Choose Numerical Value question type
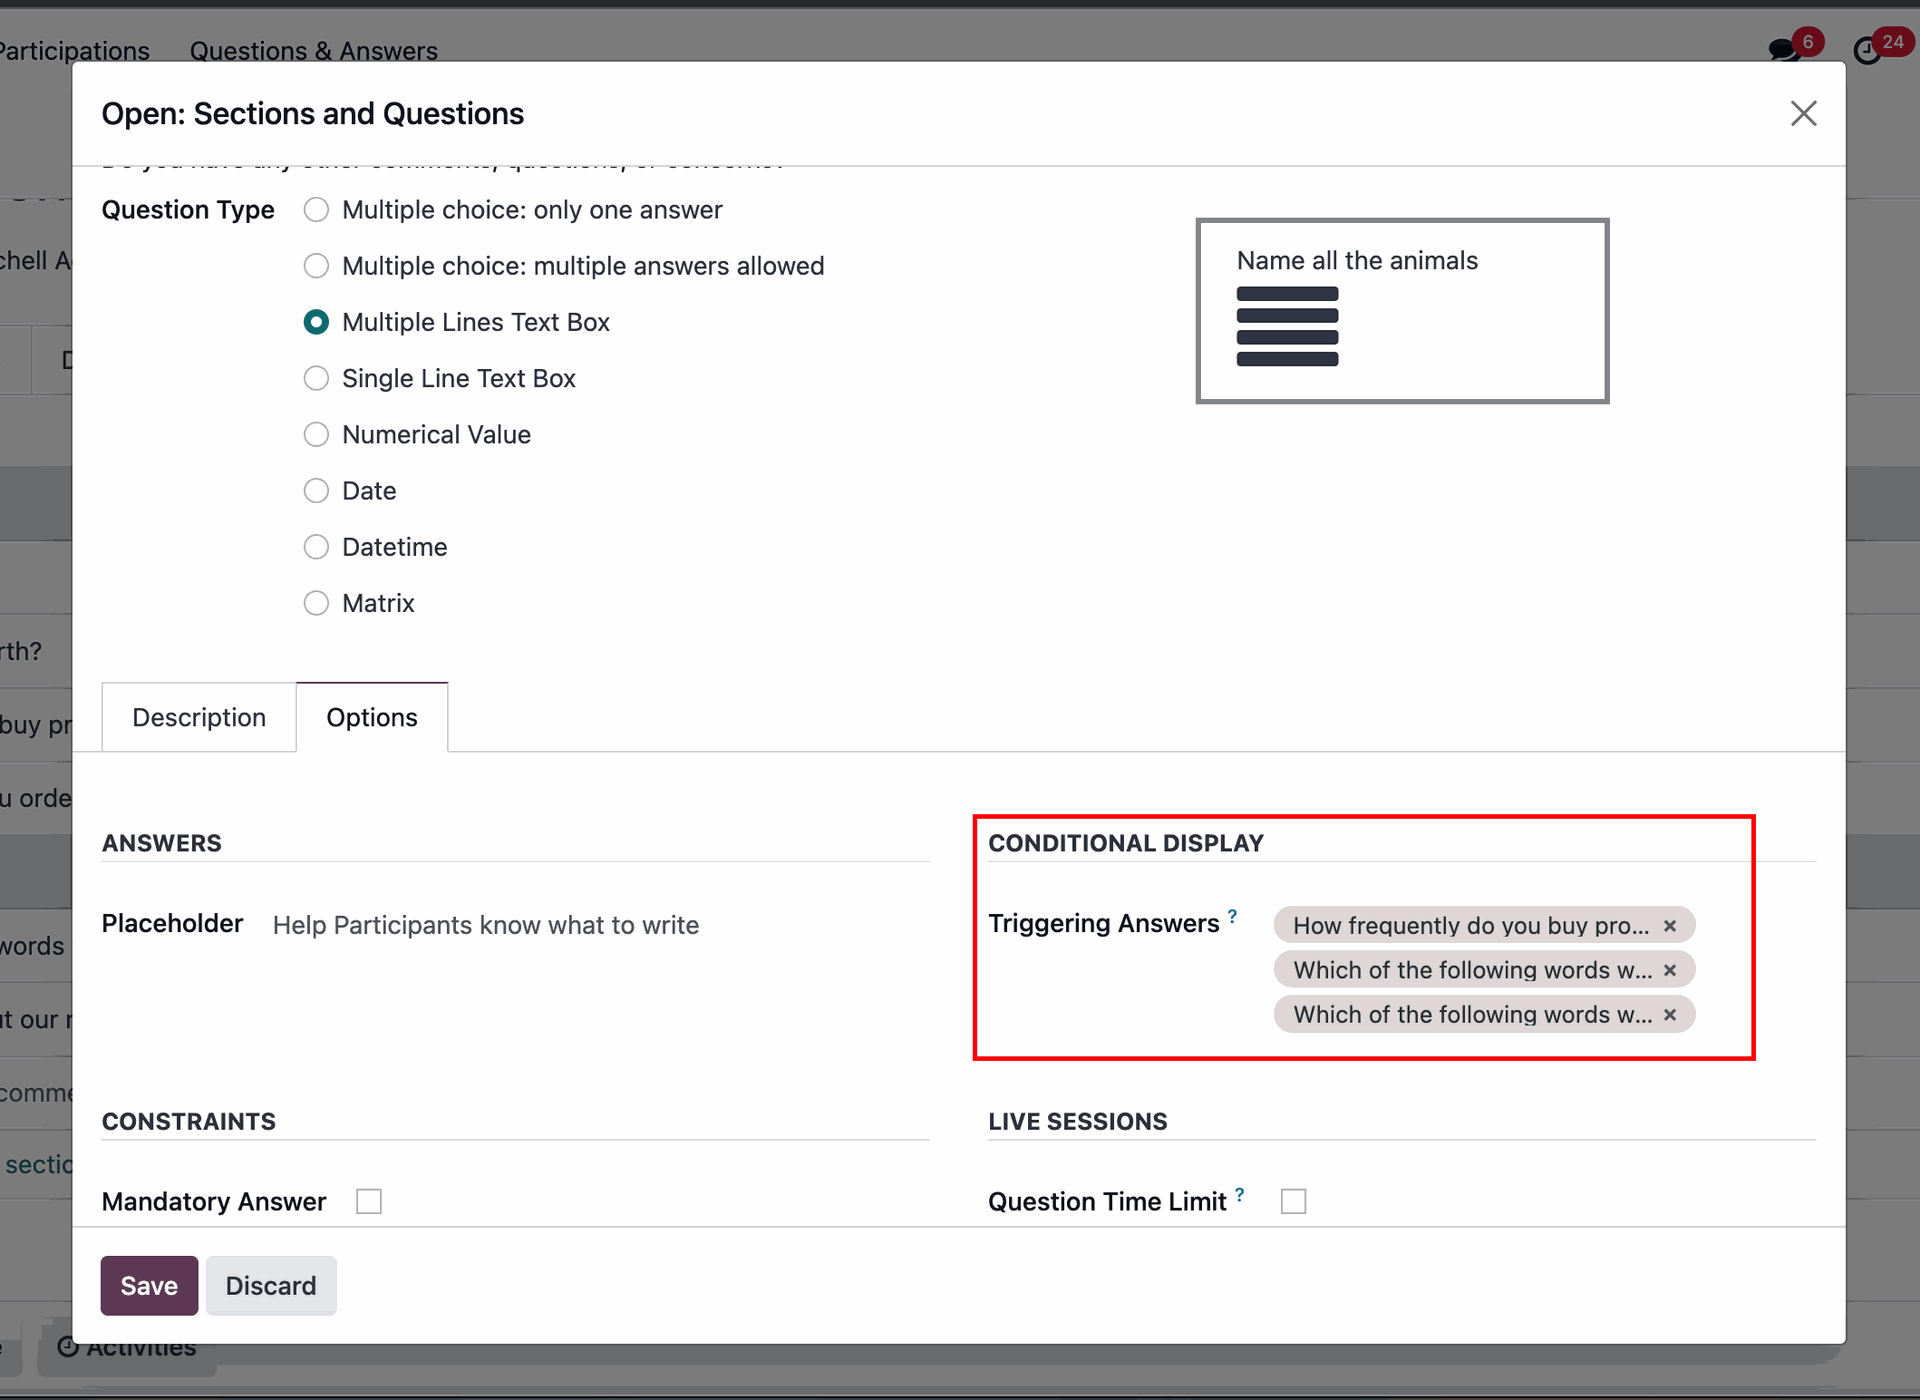The width and height of the screenshot is (1920, 1400). [316, 434]
